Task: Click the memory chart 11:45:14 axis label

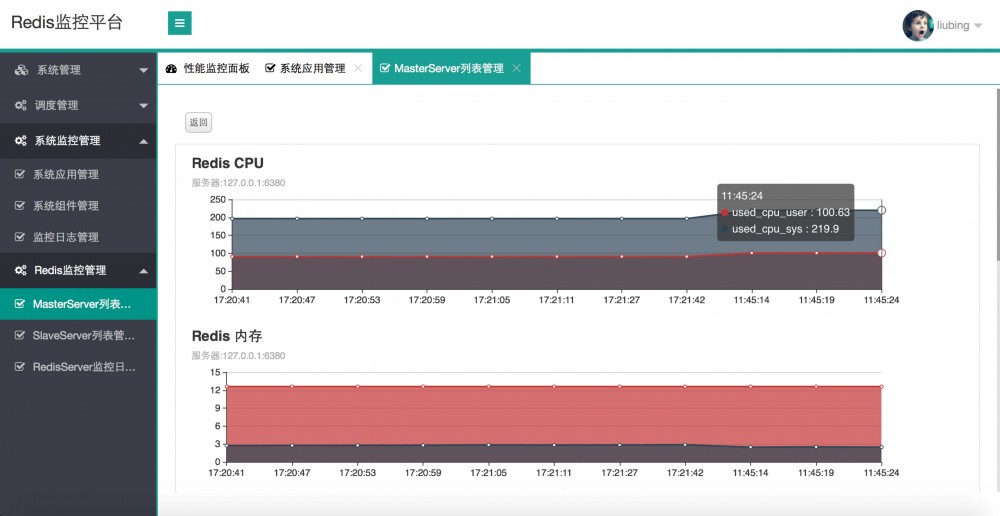Action: [x=751, y=473]
